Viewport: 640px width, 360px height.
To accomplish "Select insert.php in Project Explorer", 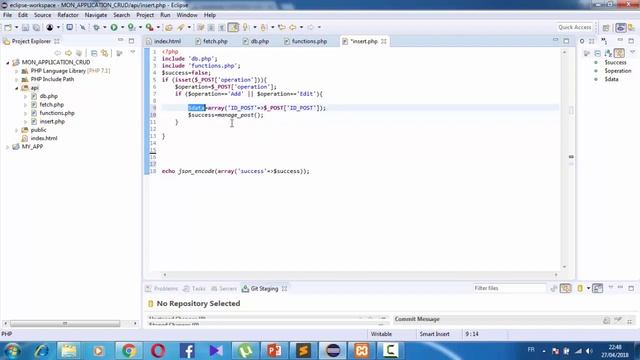I will (52, 121).
